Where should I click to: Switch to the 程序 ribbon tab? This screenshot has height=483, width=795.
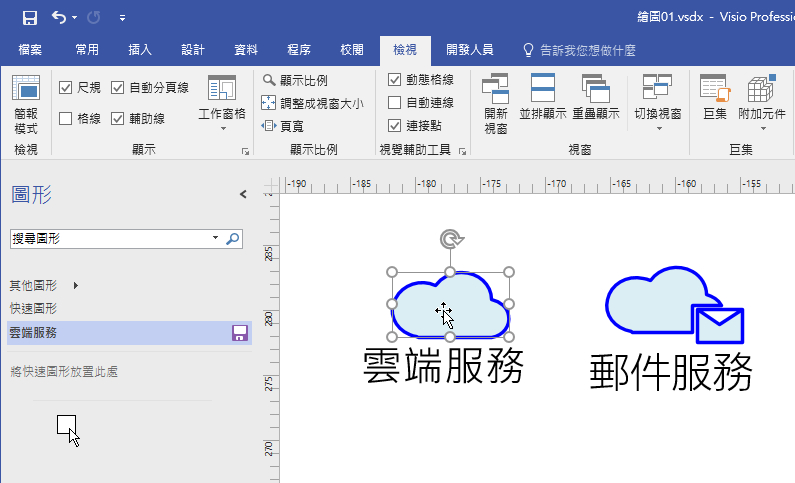coord(299,50)
